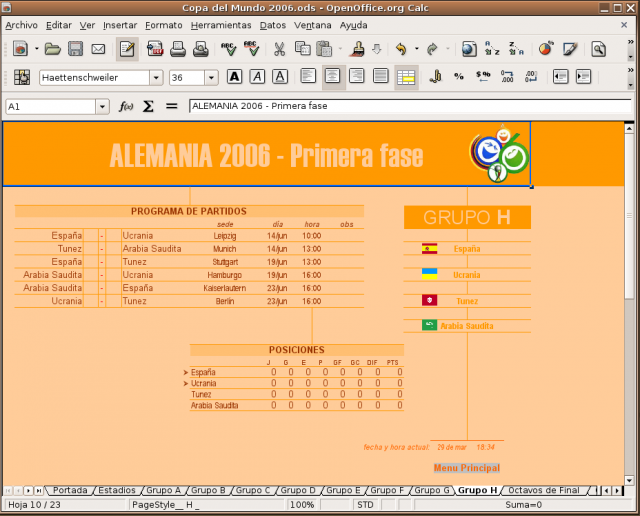Open the Undo history dropdown arrow
This screenshot has height=516, width=640.
tap(416, 49)
